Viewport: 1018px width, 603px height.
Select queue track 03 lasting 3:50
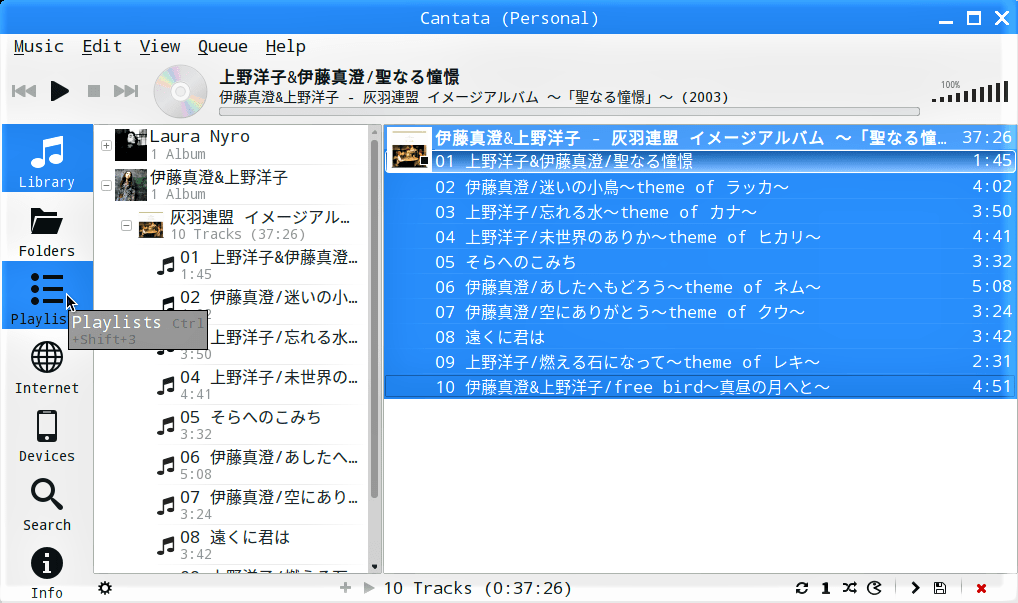[700, 212]
